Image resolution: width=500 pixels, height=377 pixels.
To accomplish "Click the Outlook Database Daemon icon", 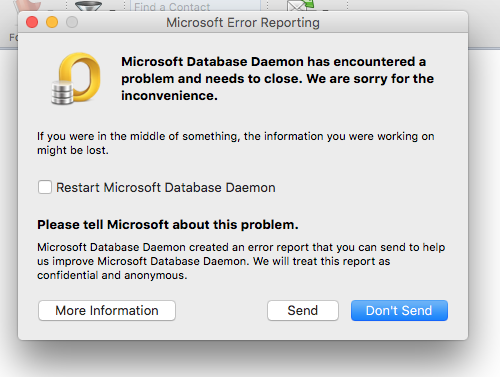I will tap(76, 79).
